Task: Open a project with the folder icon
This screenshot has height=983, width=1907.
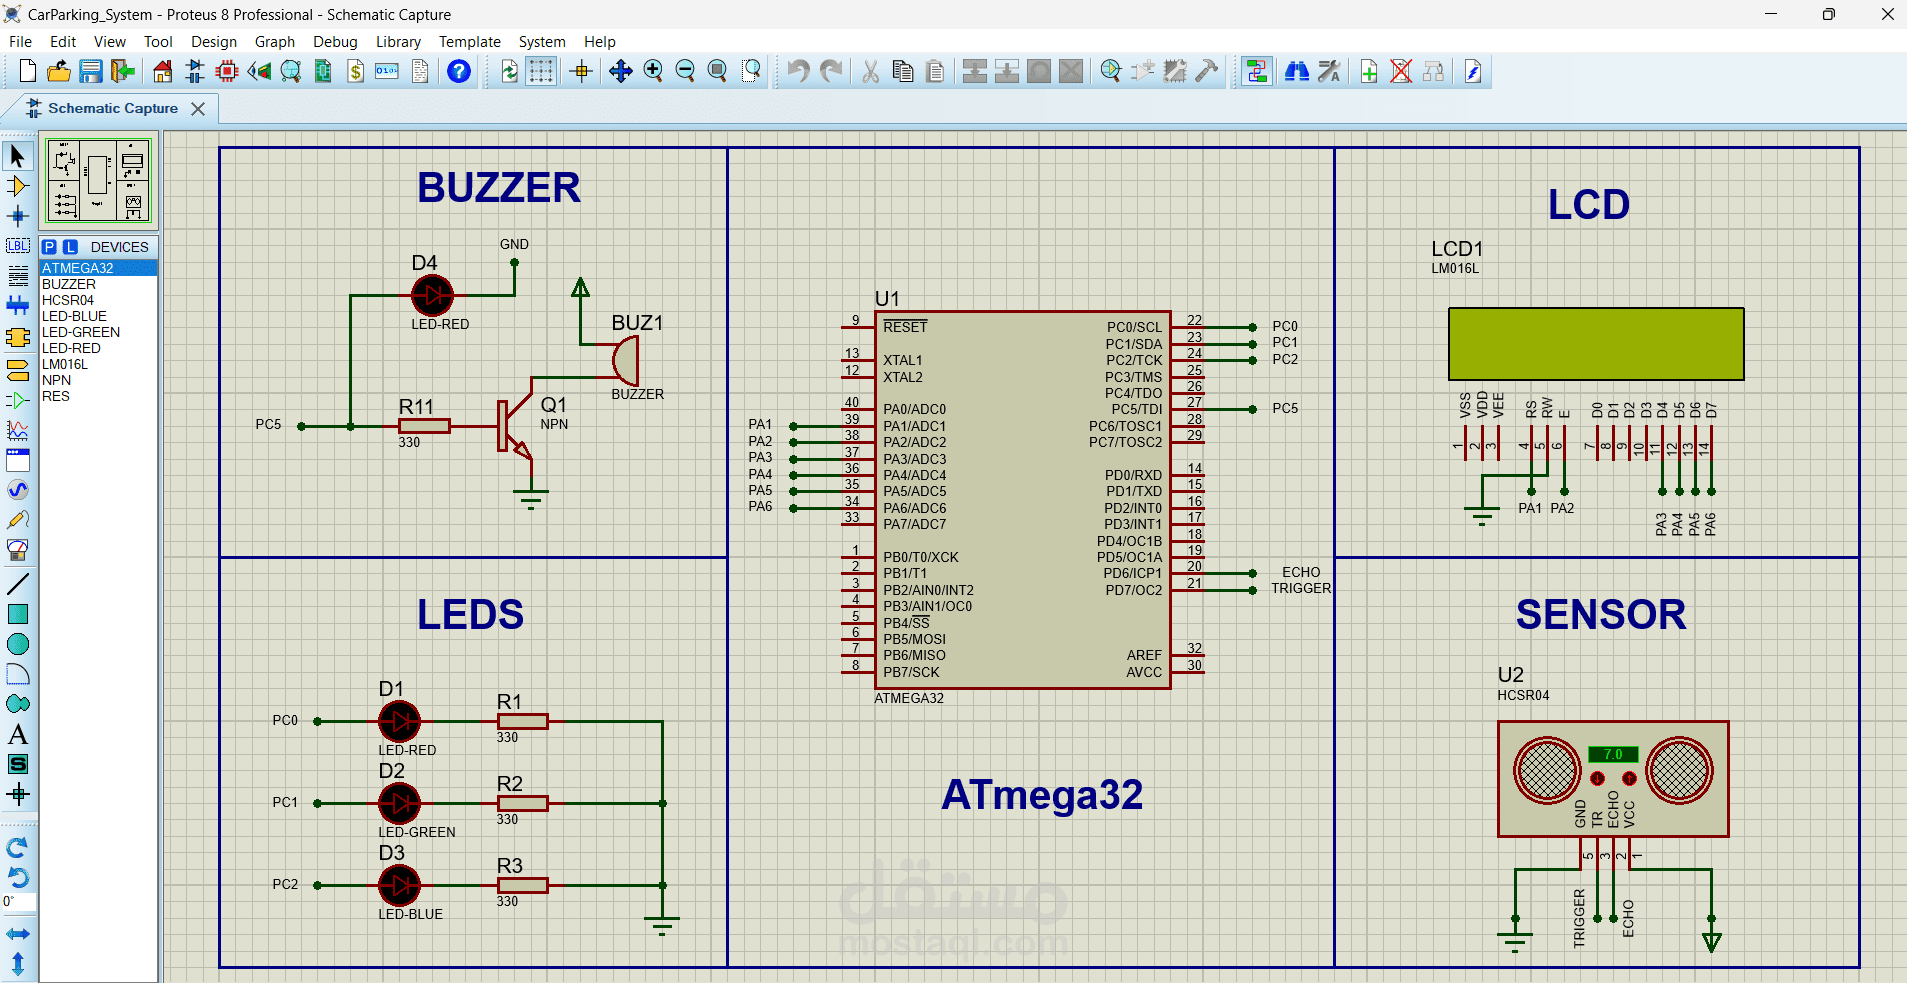Action: pyautogui.click(x=59, y=71)
